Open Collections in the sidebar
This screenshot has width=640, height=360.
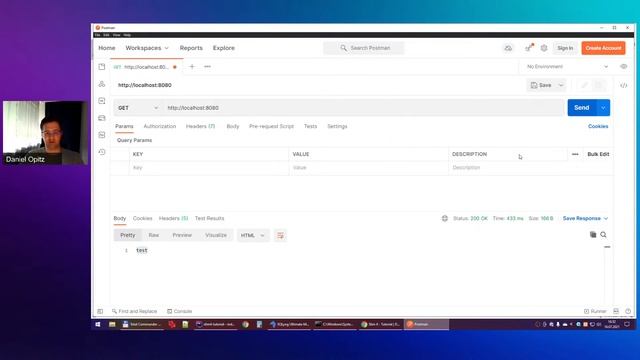pyautogui.click(x=102, y=67)
